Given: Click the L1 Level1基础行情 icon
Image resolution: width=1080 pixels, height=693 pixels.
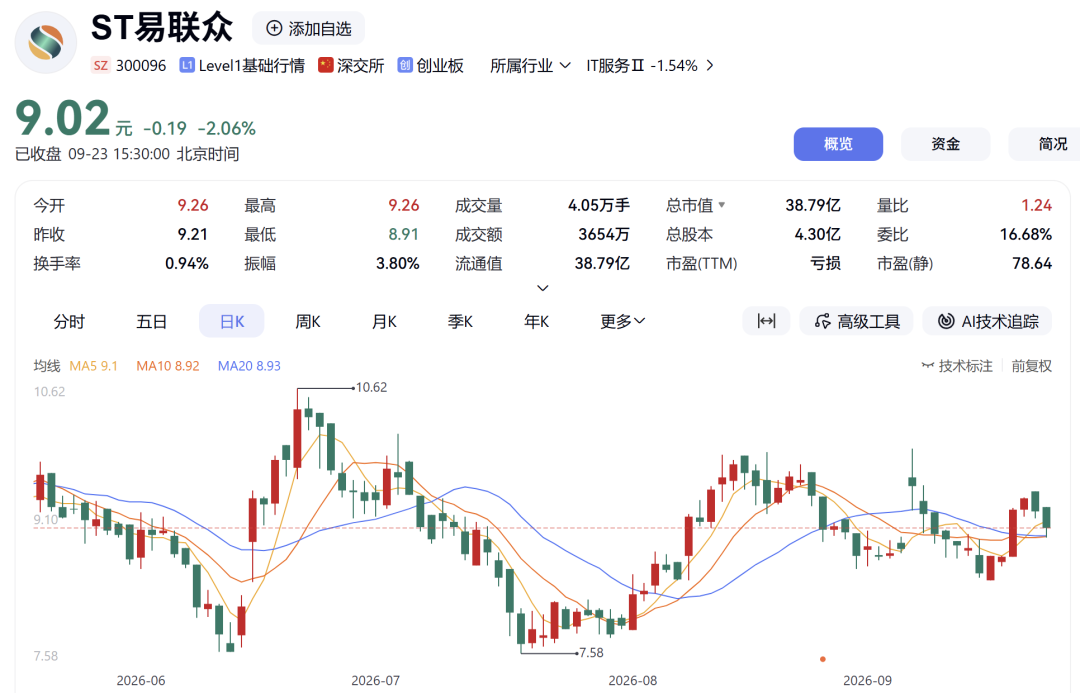Looking at the screenshot, I should pos(187,65).
